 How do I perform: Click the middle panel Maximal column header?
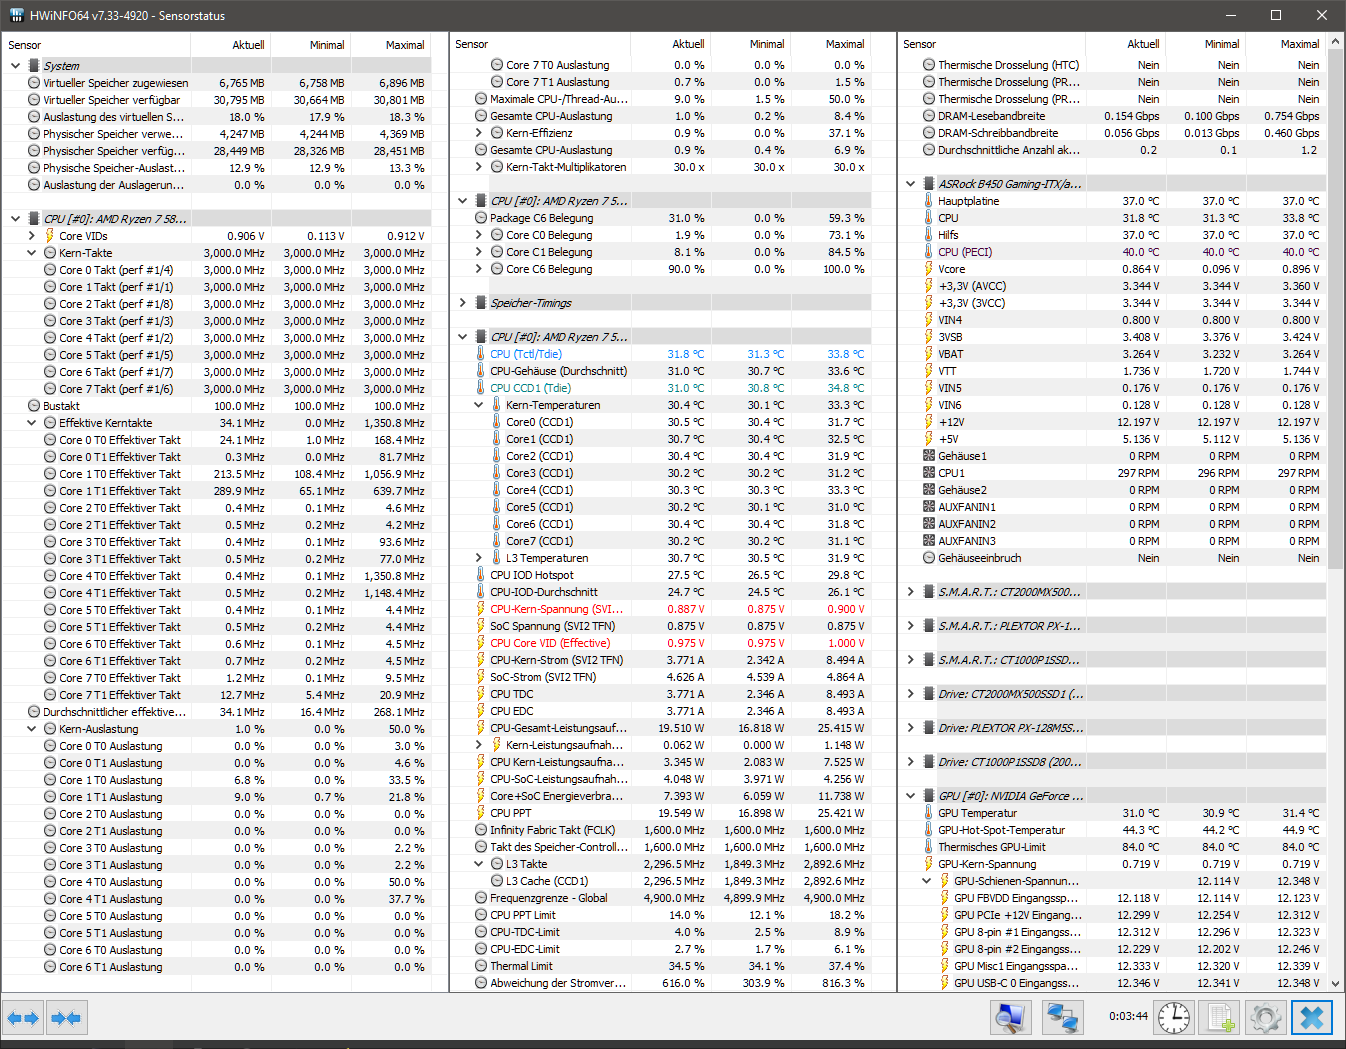[x=830, y=44]
